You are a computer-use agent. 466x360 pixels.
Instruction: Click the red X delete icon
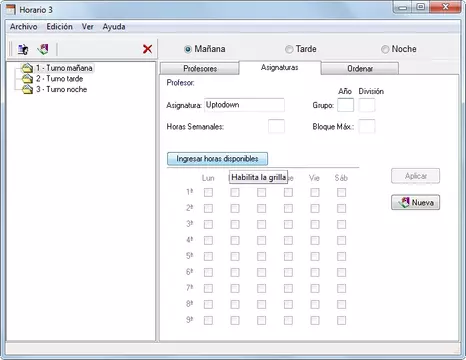click(x=147, y=49)
